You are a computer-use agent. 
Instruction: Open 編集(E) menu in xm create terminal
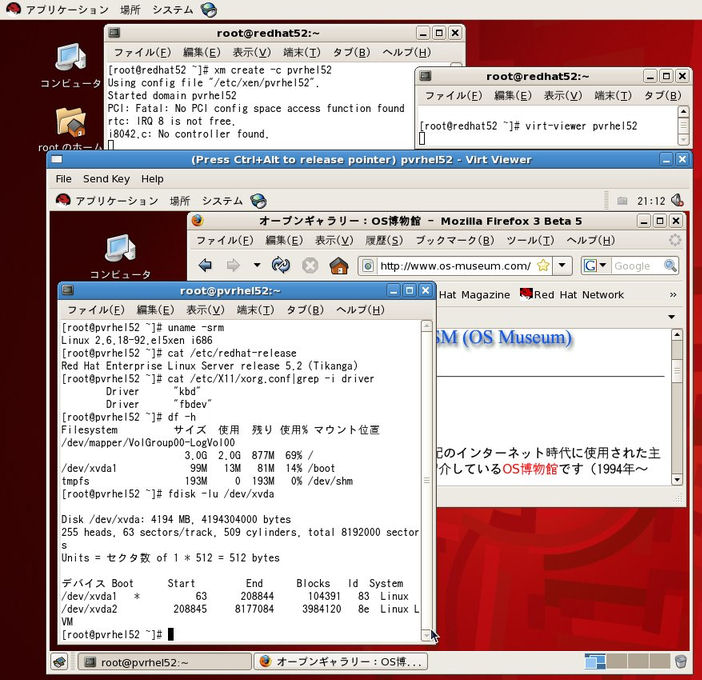202,52
